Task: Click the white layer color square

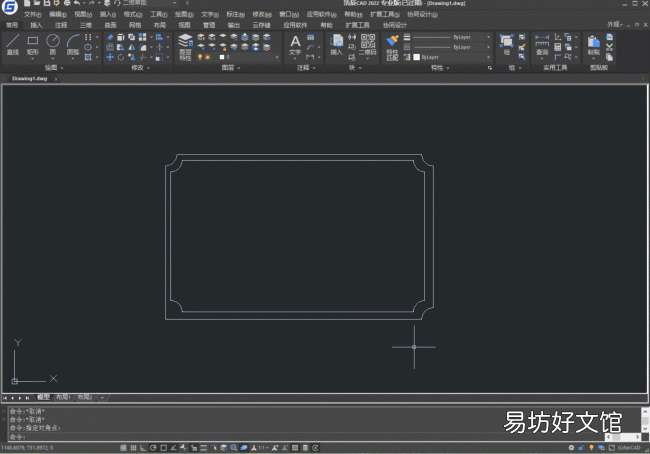Action: tap(222, 57)
